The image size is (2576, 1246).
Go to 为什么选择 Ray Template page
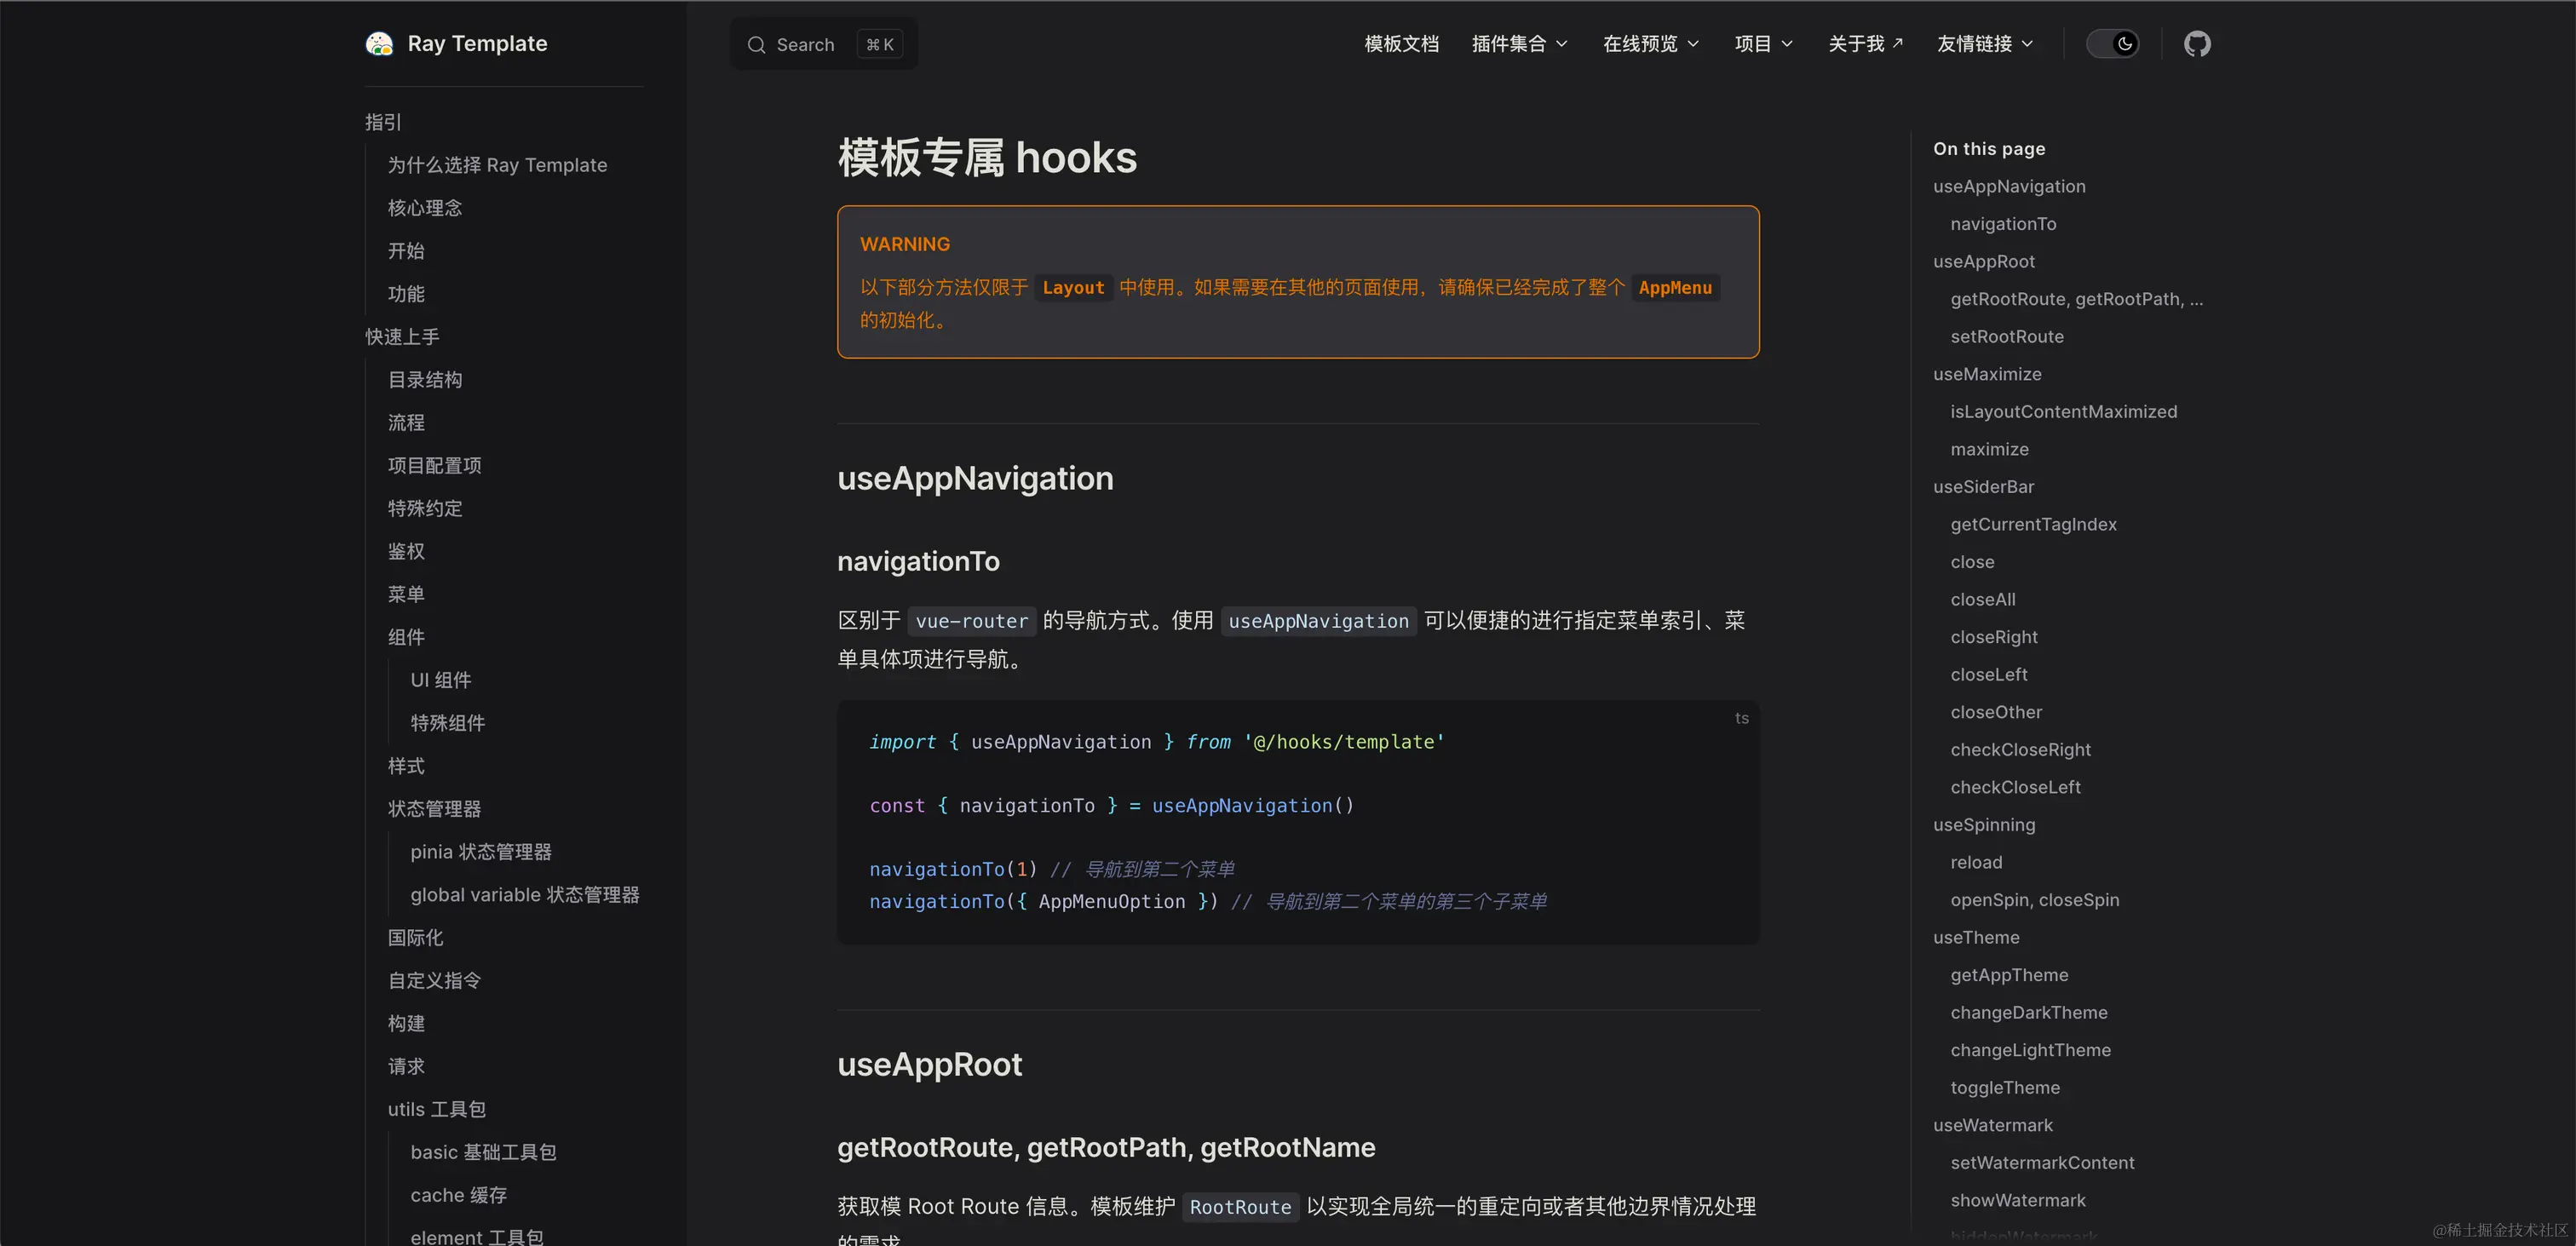pyautogui.click(x=497, y=165)
